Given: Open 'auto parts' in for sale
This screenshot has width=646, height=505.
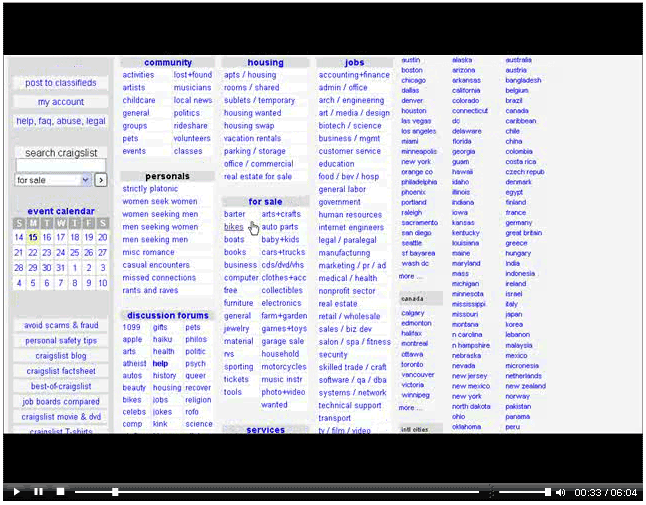Looking at the screenshot, I should 280,227.
